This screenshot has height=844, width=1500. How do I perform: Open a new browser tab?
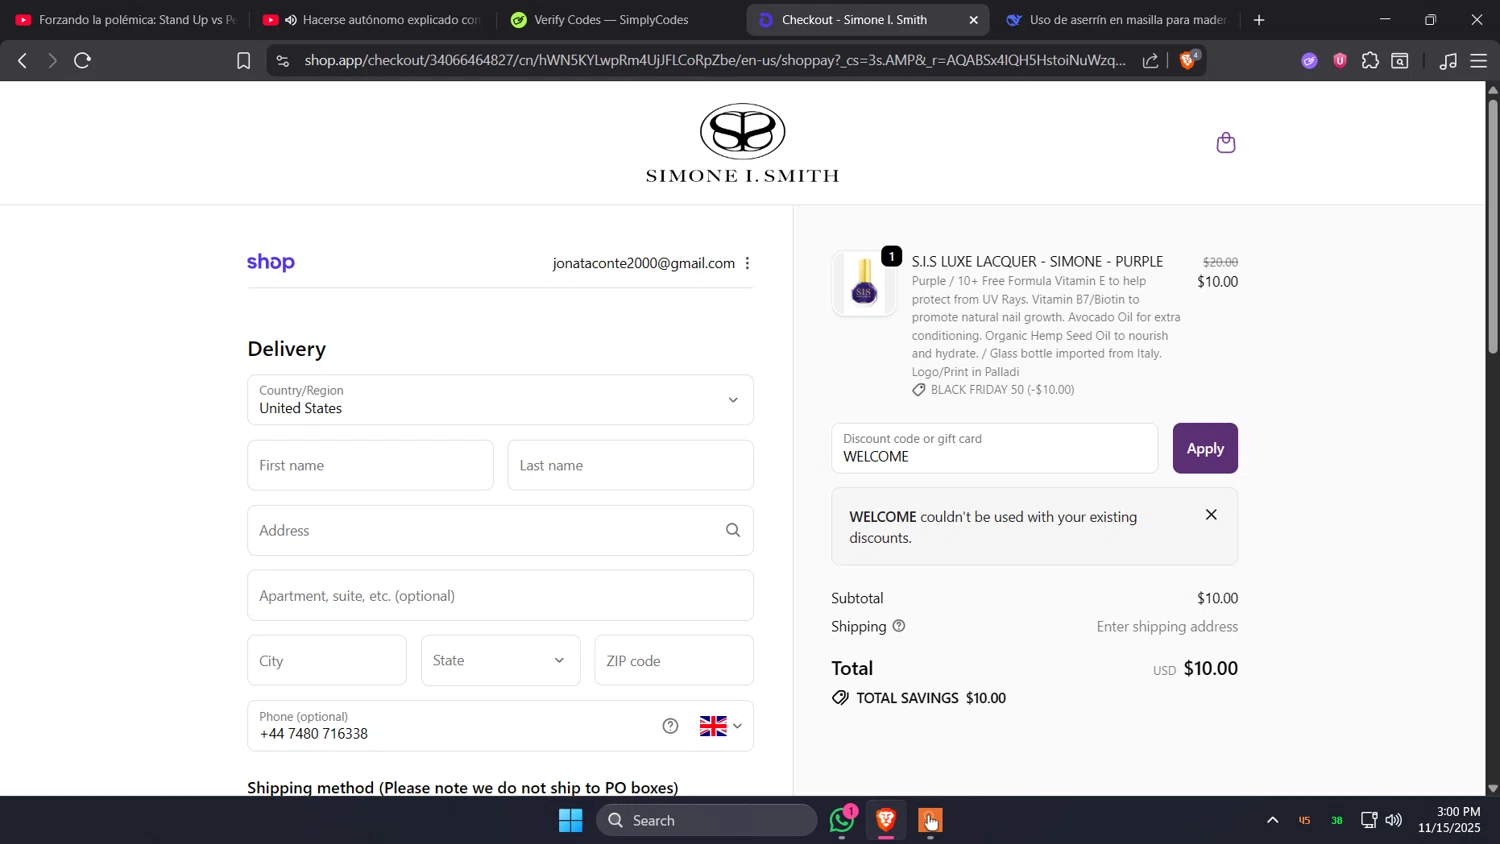coord(1259,20)
